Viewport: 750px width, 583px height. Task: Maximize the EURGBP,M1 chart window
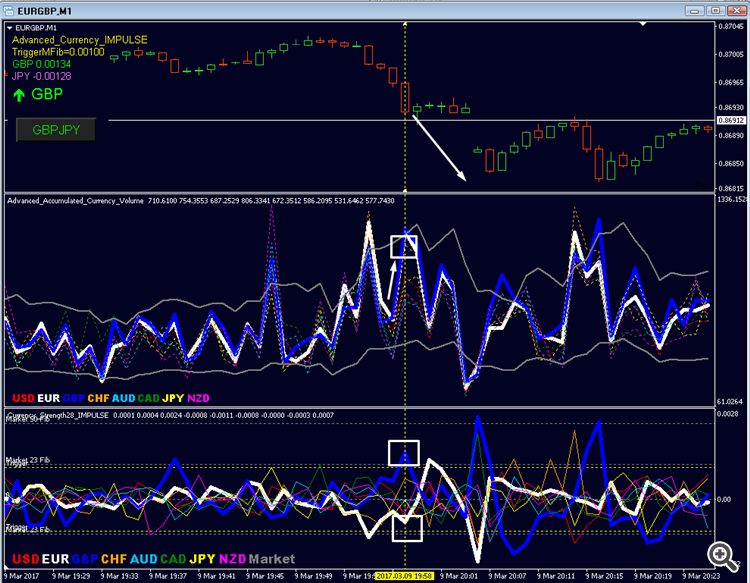(x=716, y=10)
